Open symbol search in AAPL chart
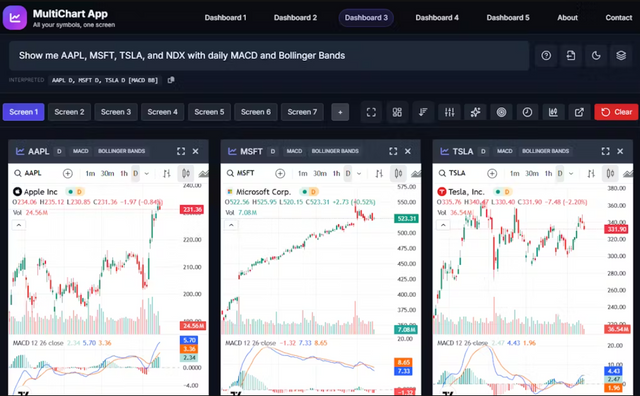 point(28,174)
